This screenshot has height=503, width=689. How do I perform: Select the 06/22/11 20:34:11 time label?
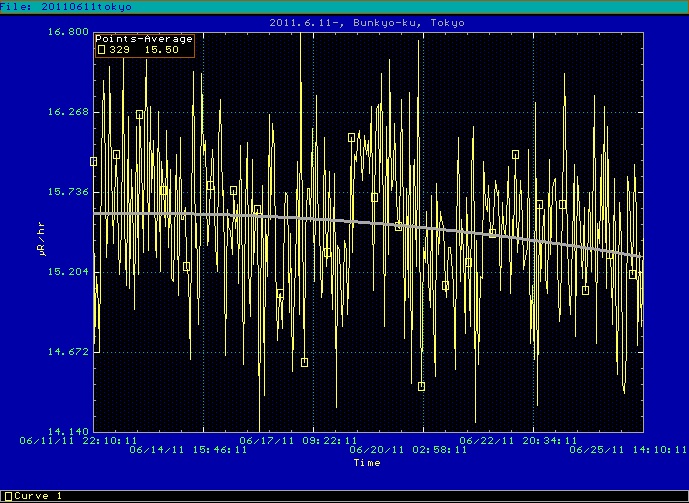pyautogui.click(x=518, y=439)
